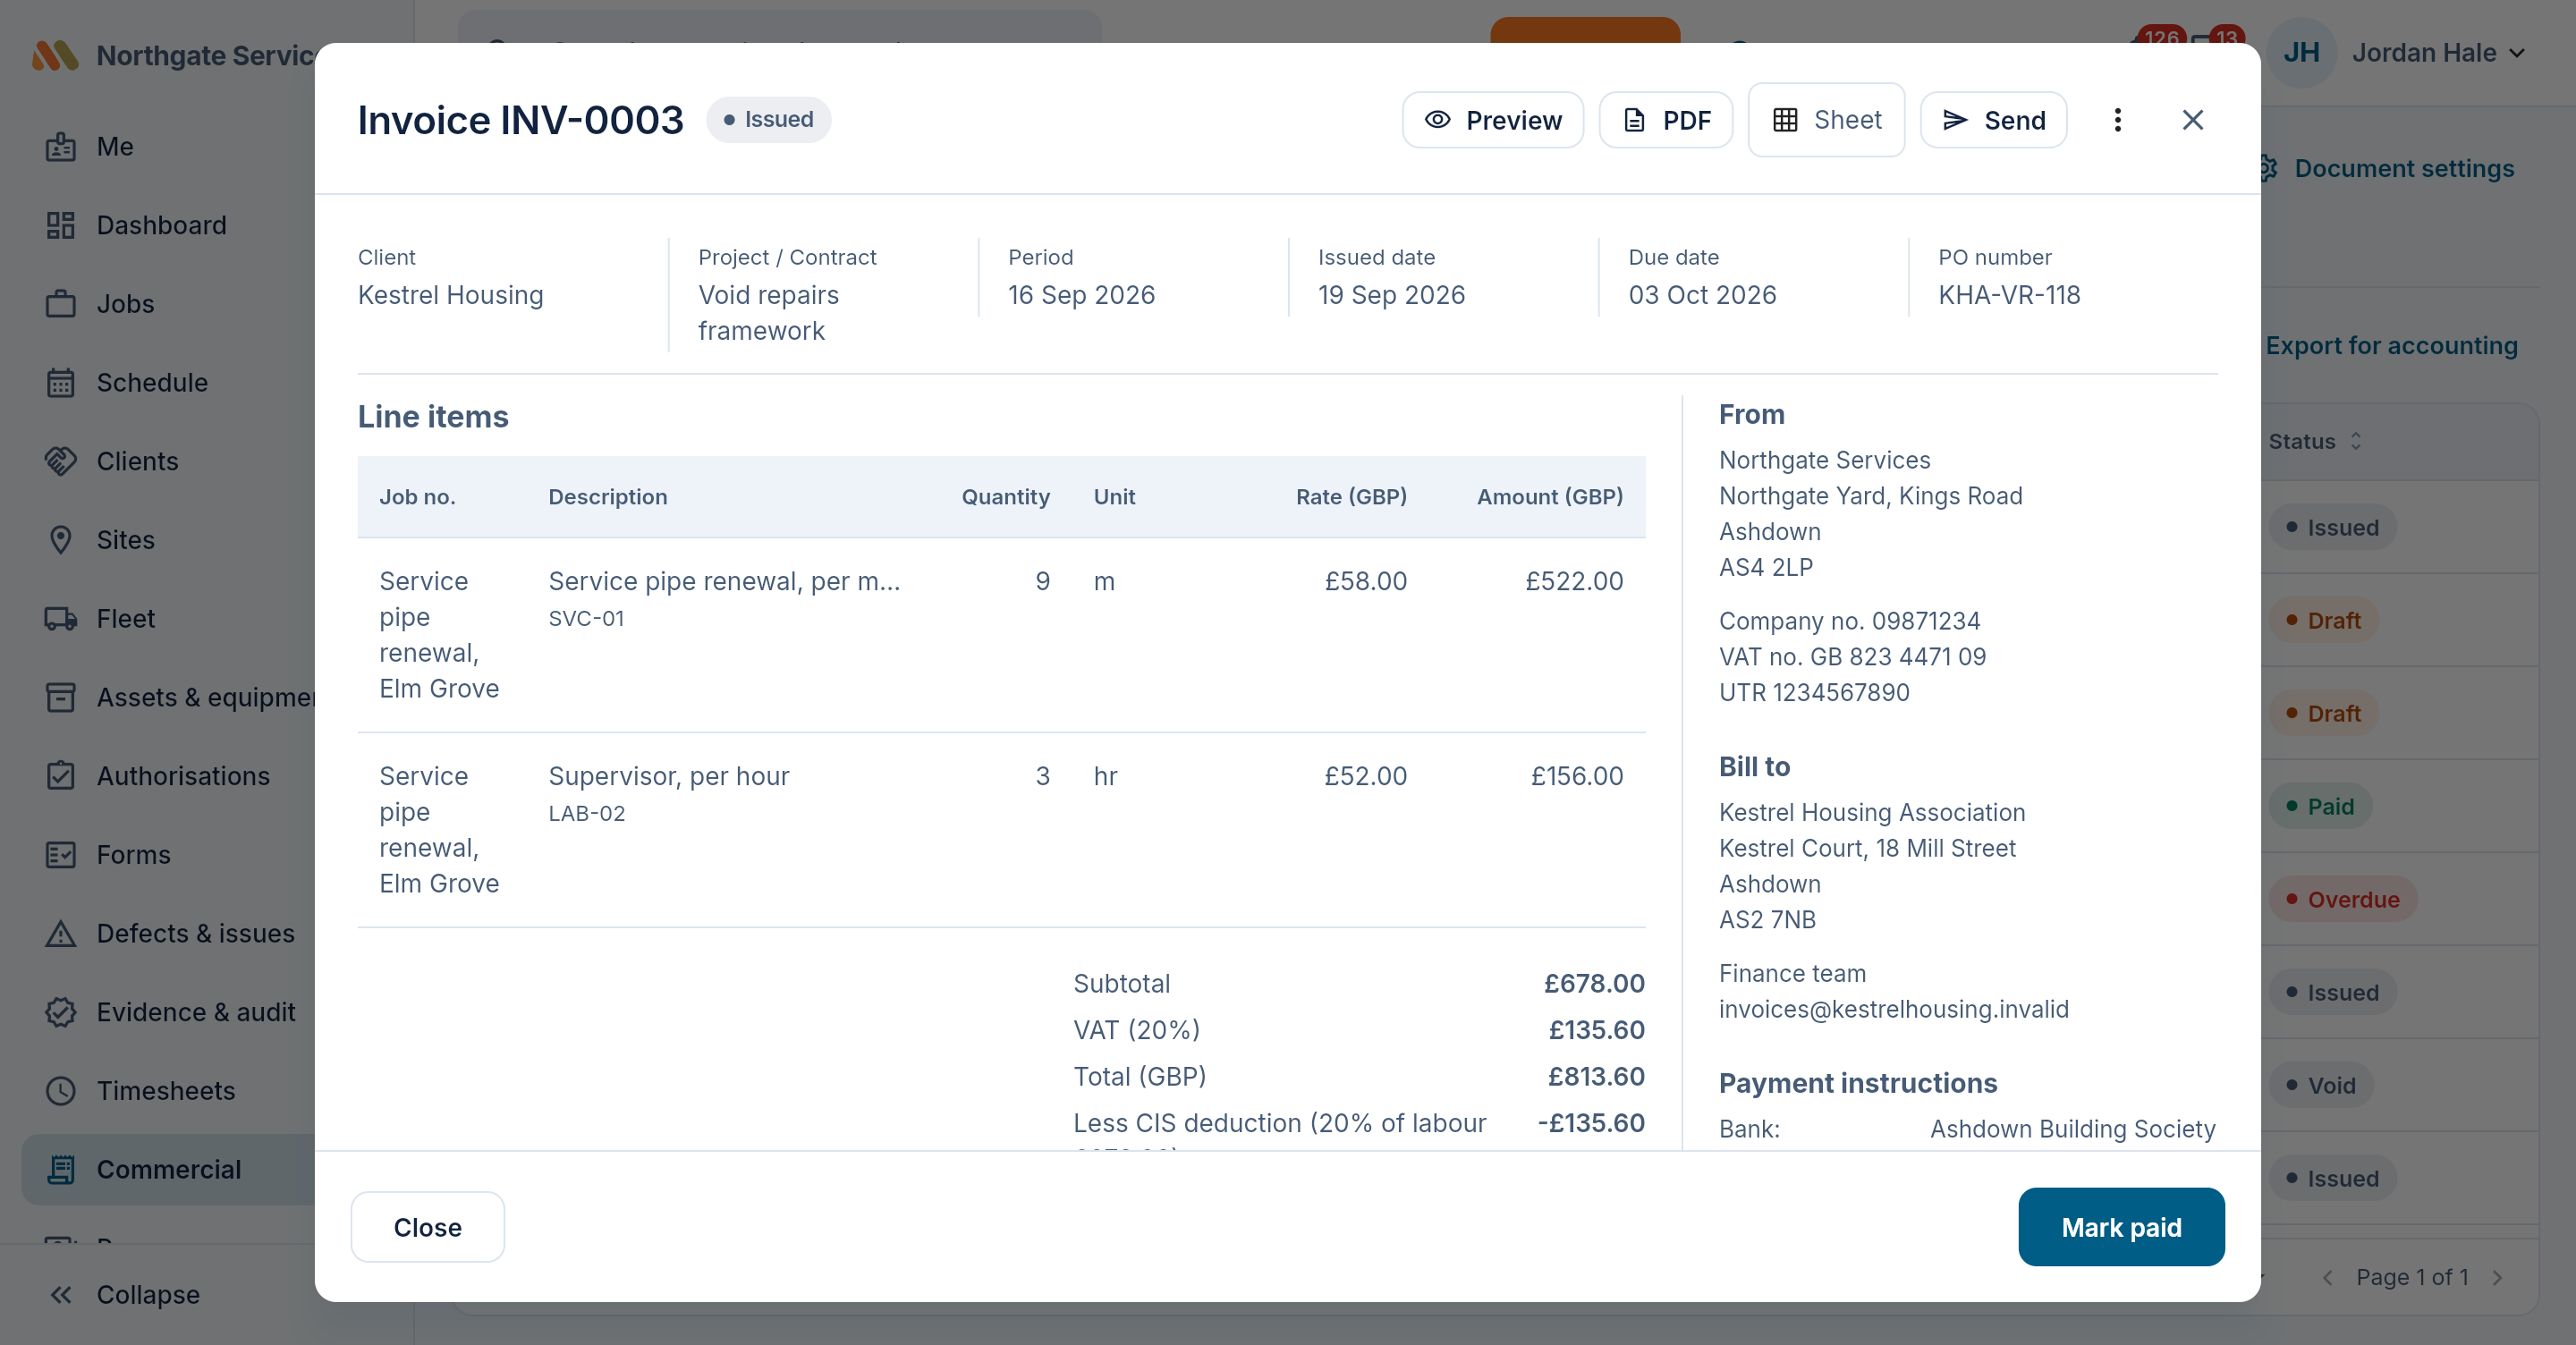Click the LAB-02 line item code
Screen dimensions: 2576x1345
click(587, 814)
